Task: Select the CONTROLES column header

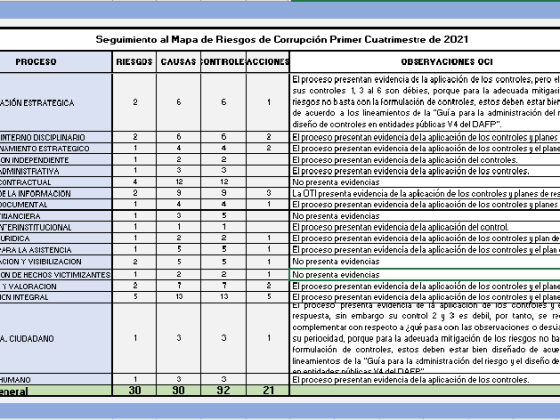Action: pyautogui.click(x=224, y=62)
